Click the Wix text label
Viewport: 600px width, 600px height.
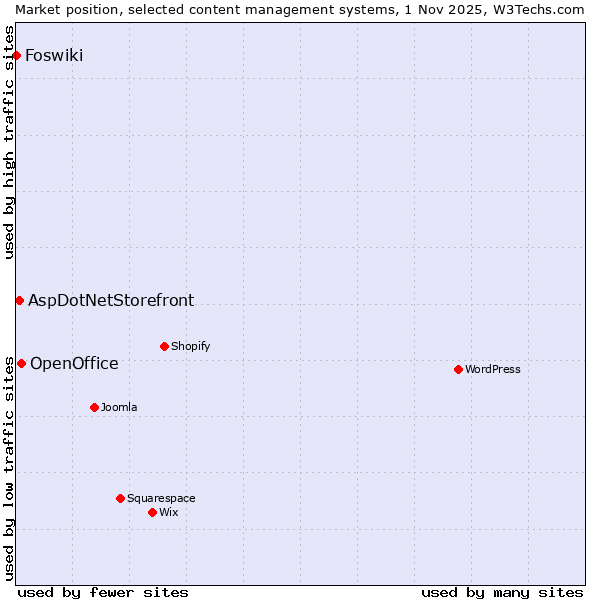point(168,512)
